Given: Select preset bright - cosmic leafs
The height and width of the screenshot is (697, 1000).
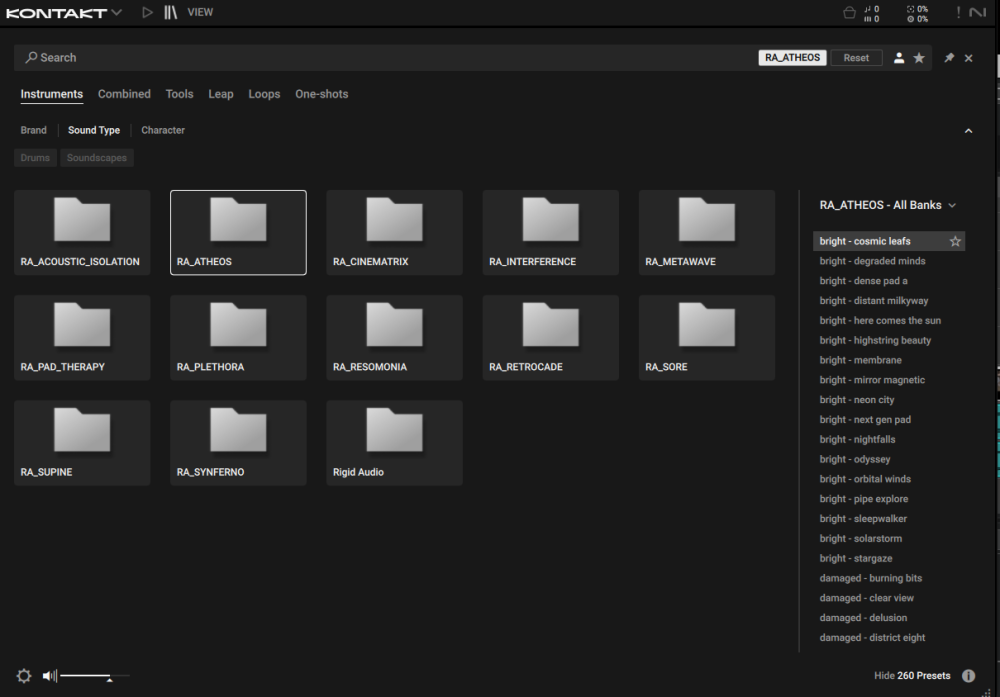Looking at the screenshot, I should [889, 241].
